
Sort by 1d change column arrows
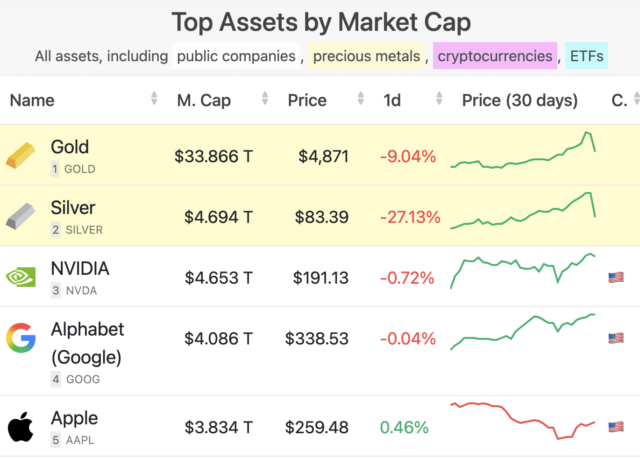point(437,100)
